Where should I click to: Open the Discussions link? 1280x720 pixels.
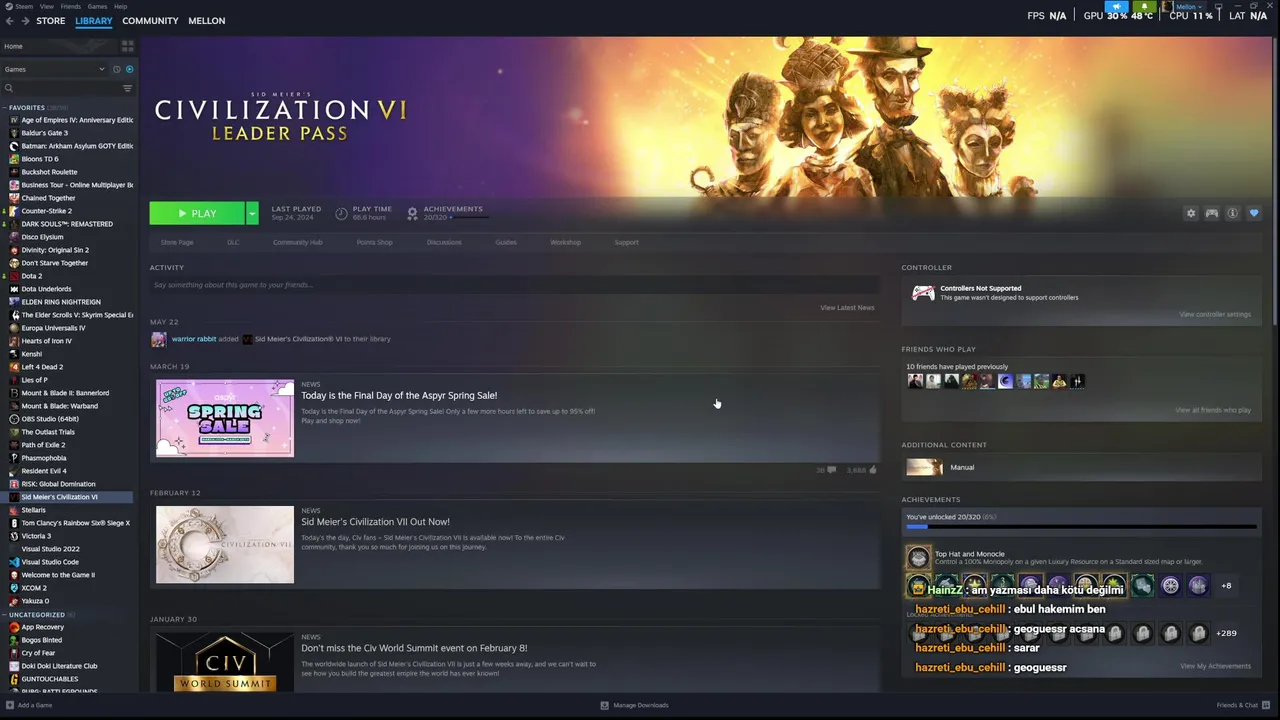444,242
